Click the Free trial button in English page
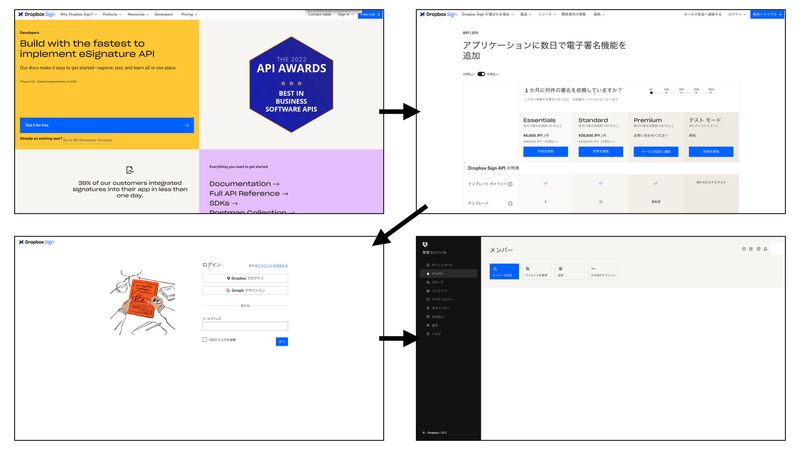The width and height of the screenshot is (800, 450). click(370, 14)
